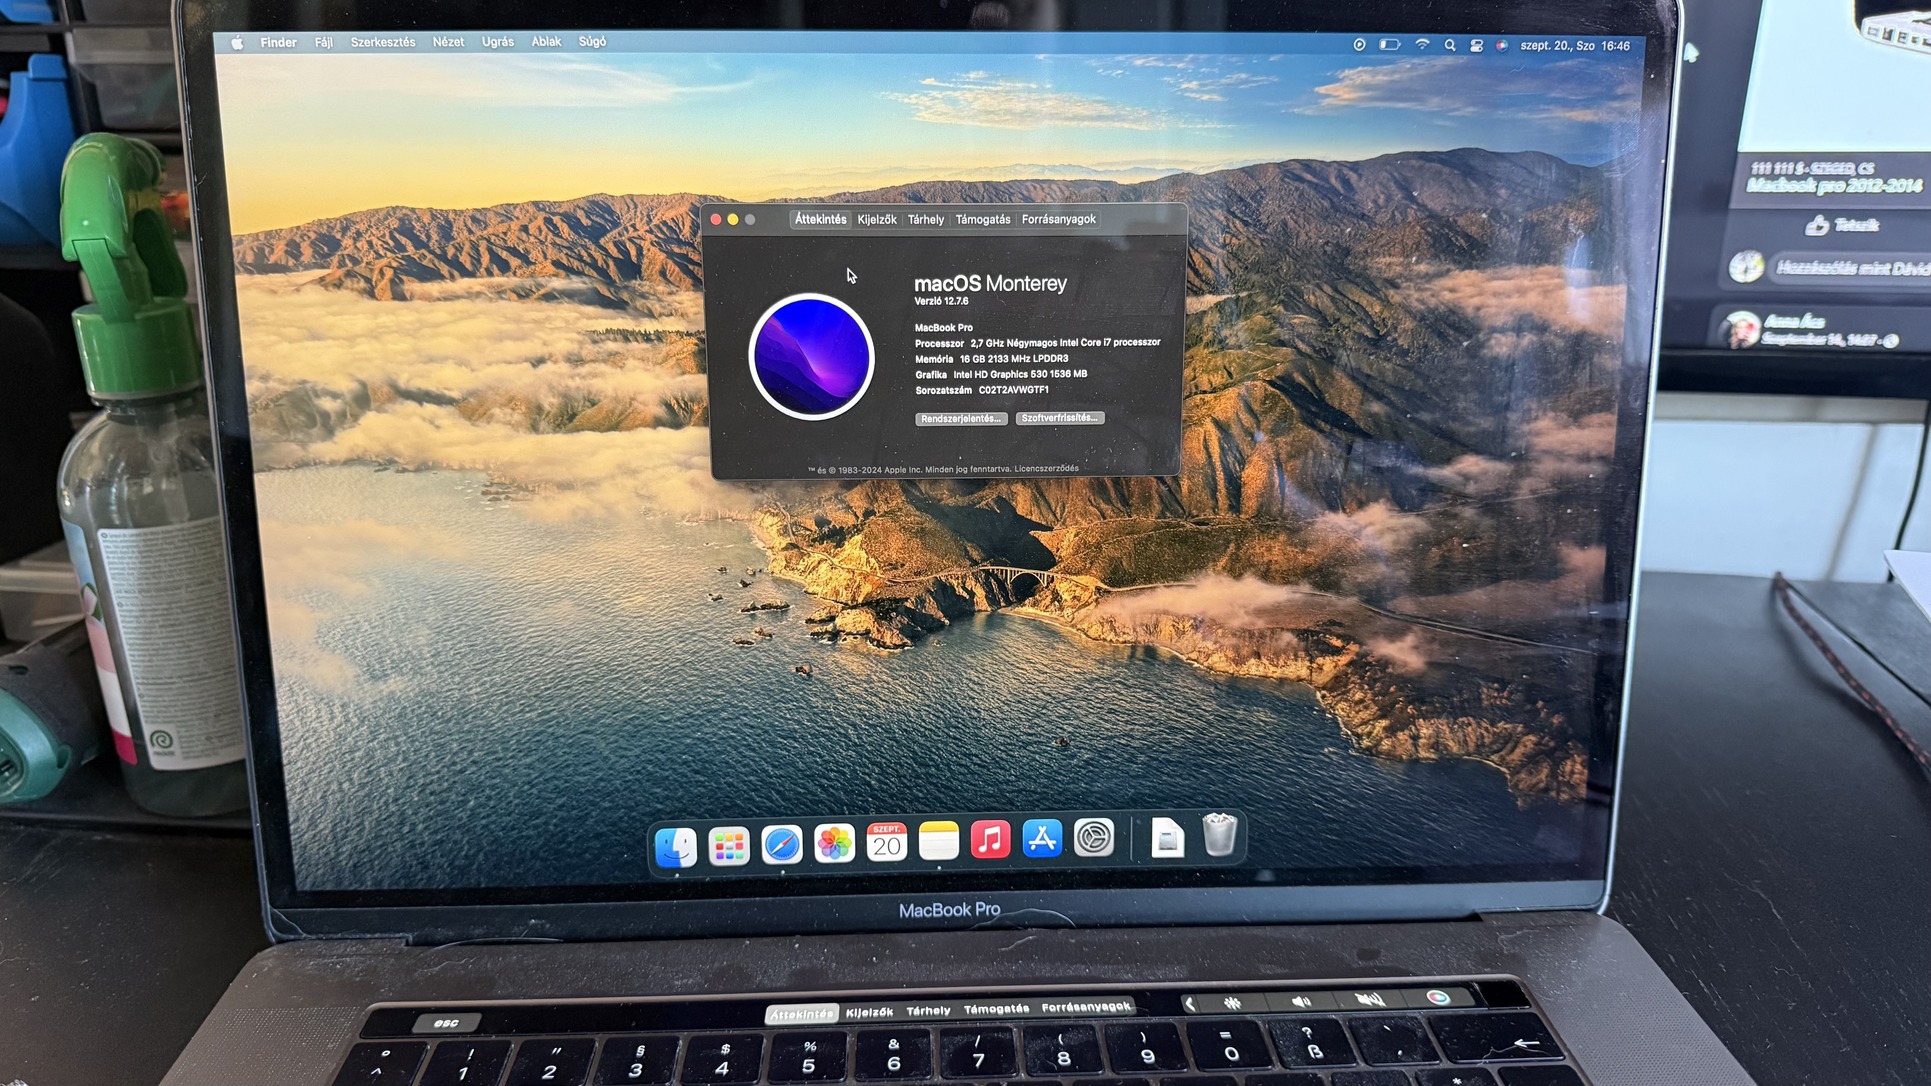
Task: Open the Calendar app showing 20
Action: (886, 843)
